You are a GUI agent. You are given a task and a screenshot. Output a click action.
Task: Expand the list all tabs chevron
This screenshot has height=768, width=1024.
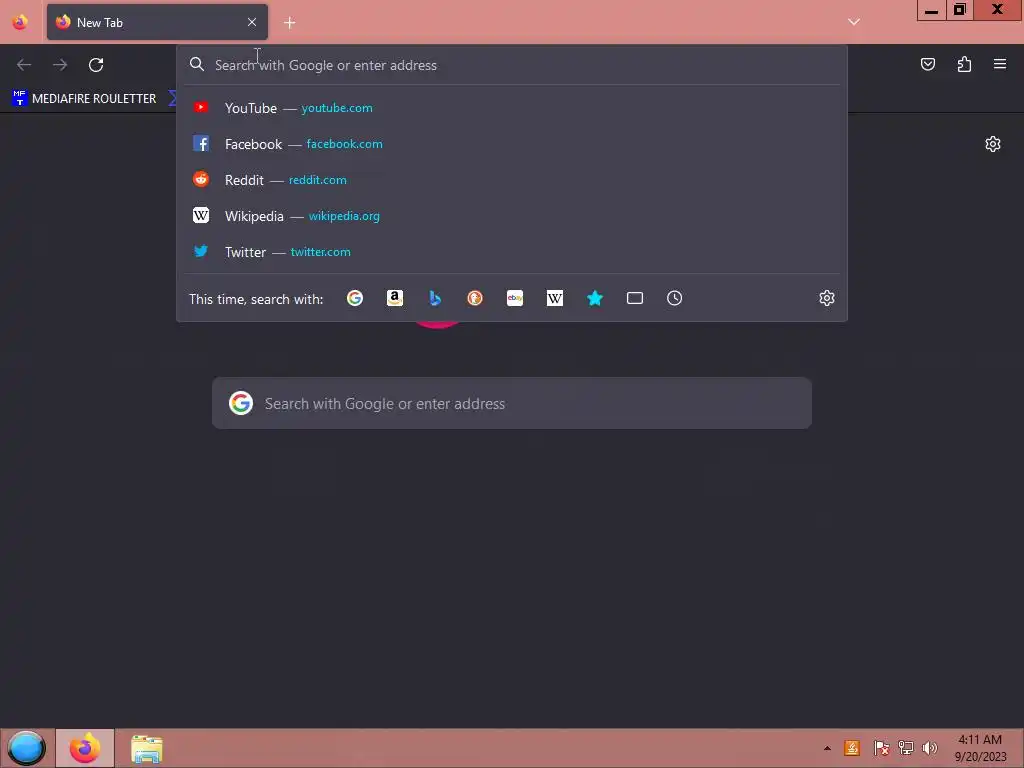point(854,22)
